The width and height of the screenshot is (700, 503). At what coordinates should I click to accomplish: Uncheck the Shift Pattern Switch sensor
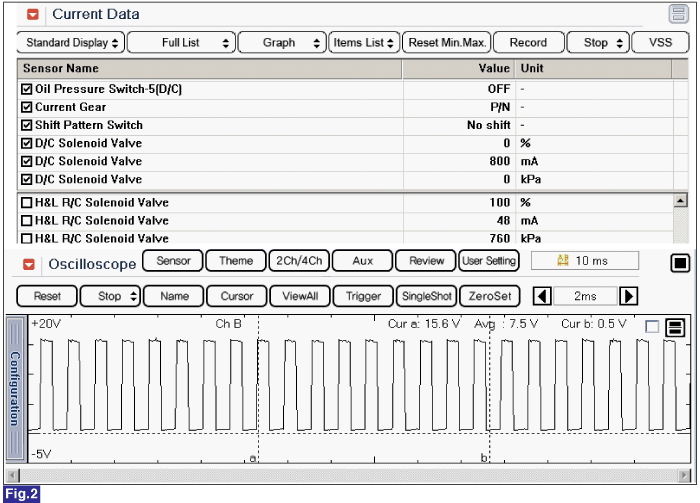(27, 125)
